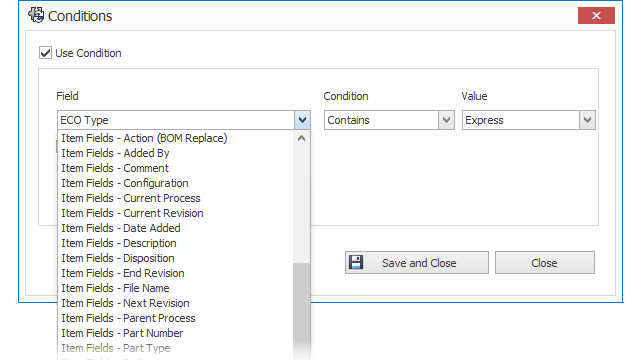Screen dimensions: 640x360
Task: Collapse the Field dropdown arrow
Action: (x=302, y=120)
